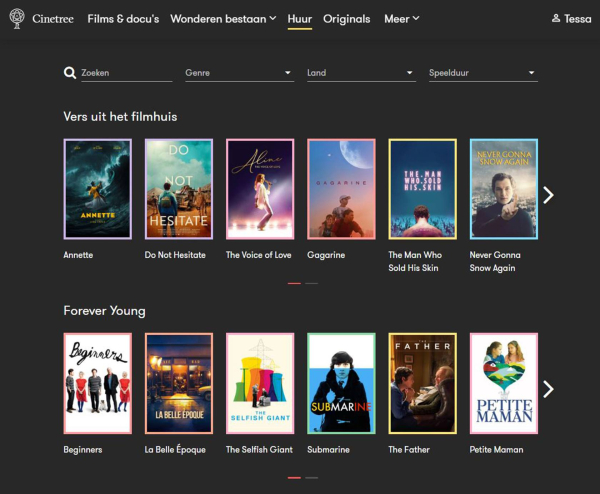600x494 pixels.
Task: Switch to the Originals tab
Action: (x=347, y=19)
